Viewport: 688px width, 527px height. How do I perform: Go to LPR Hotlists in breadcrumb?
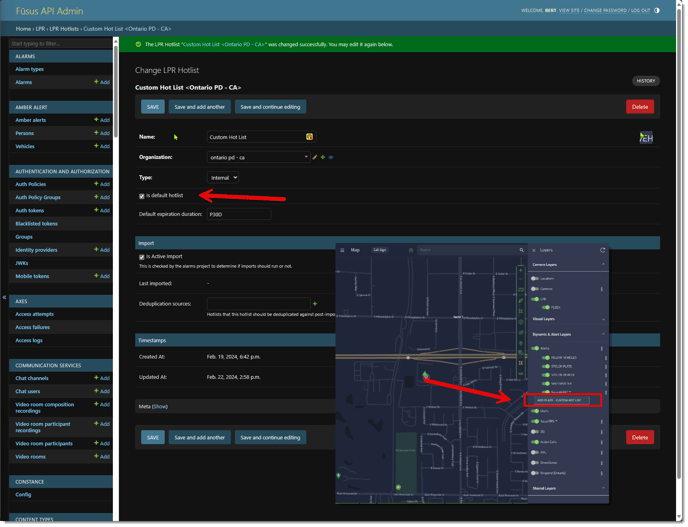64,29
